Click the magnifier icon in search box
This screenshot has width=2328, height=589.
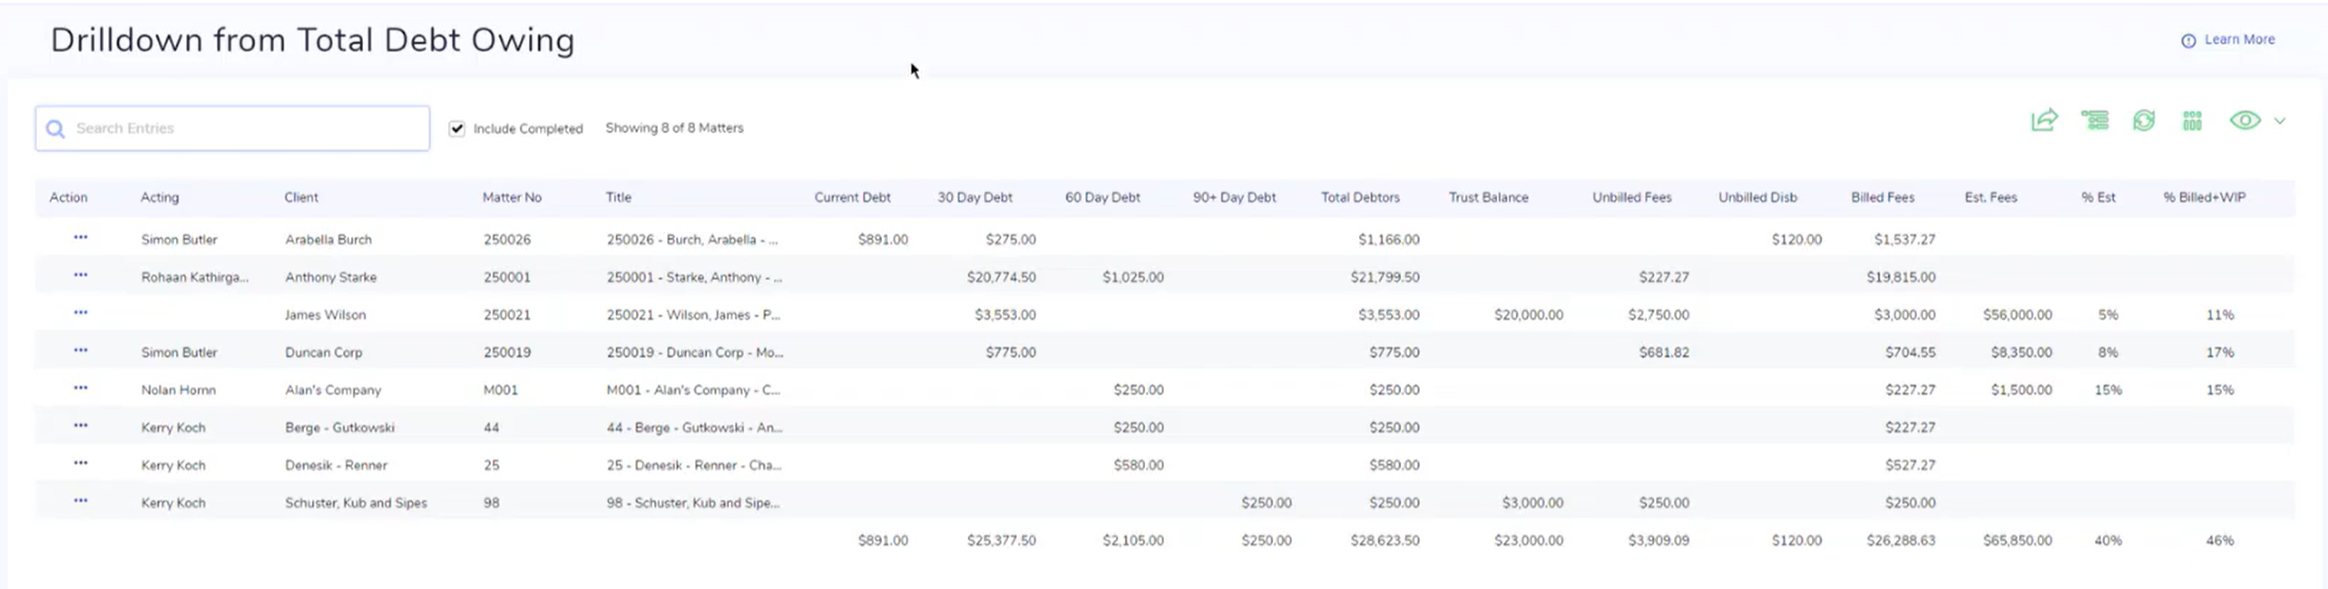click(x=56, y=129)
